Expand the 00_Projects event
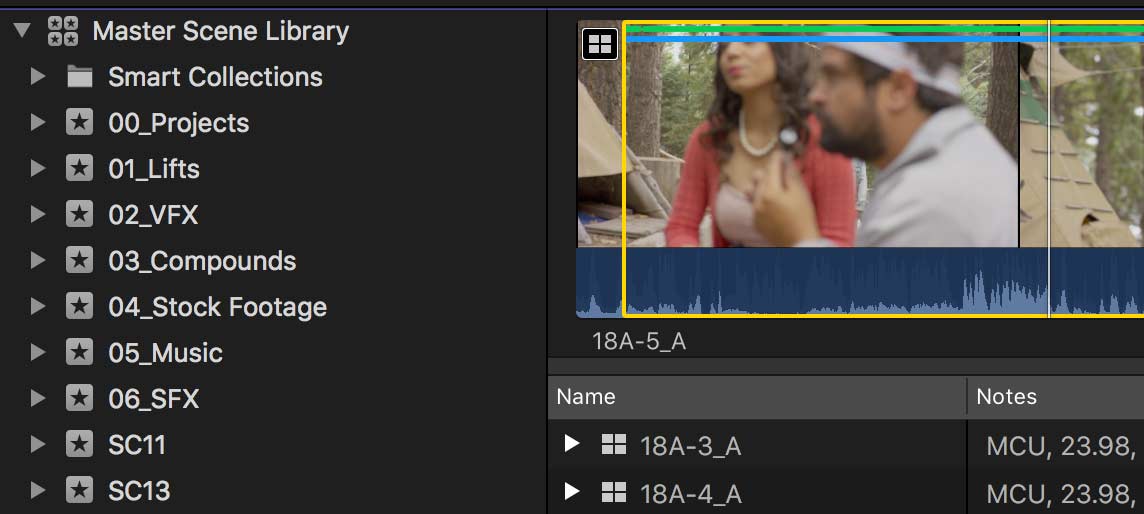This screenshot has height=514, width=1144. pos(38,122)
